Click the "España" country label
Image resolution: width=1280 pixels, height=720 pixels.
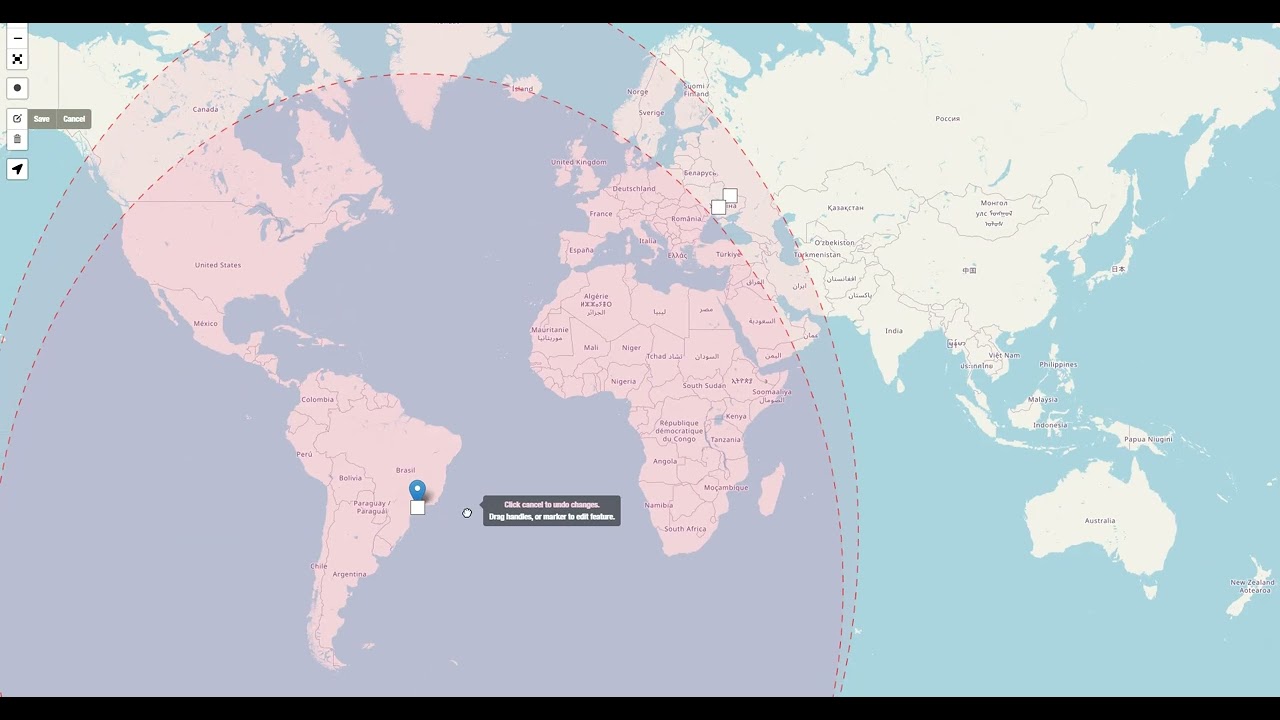(x=581, y=250)
